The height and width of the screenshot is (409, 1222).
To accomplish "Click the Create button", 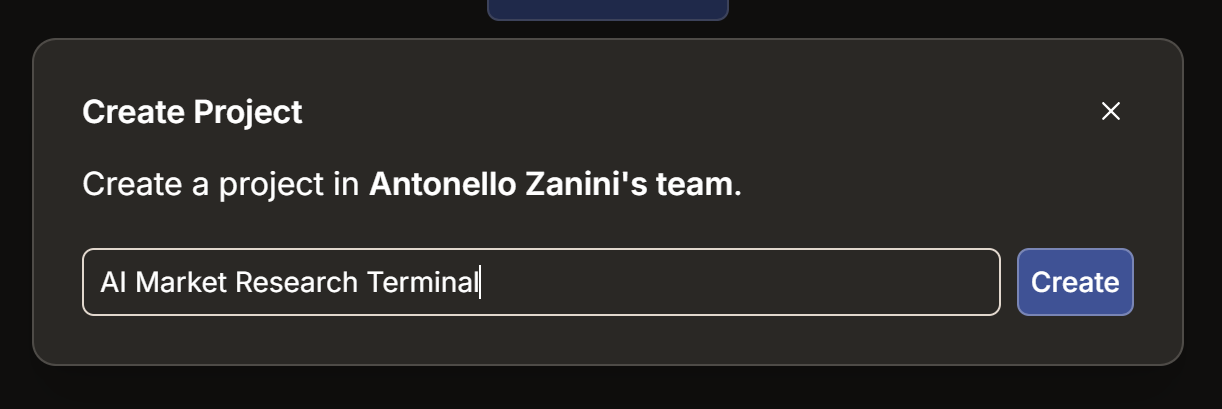I will [1075, 282].
